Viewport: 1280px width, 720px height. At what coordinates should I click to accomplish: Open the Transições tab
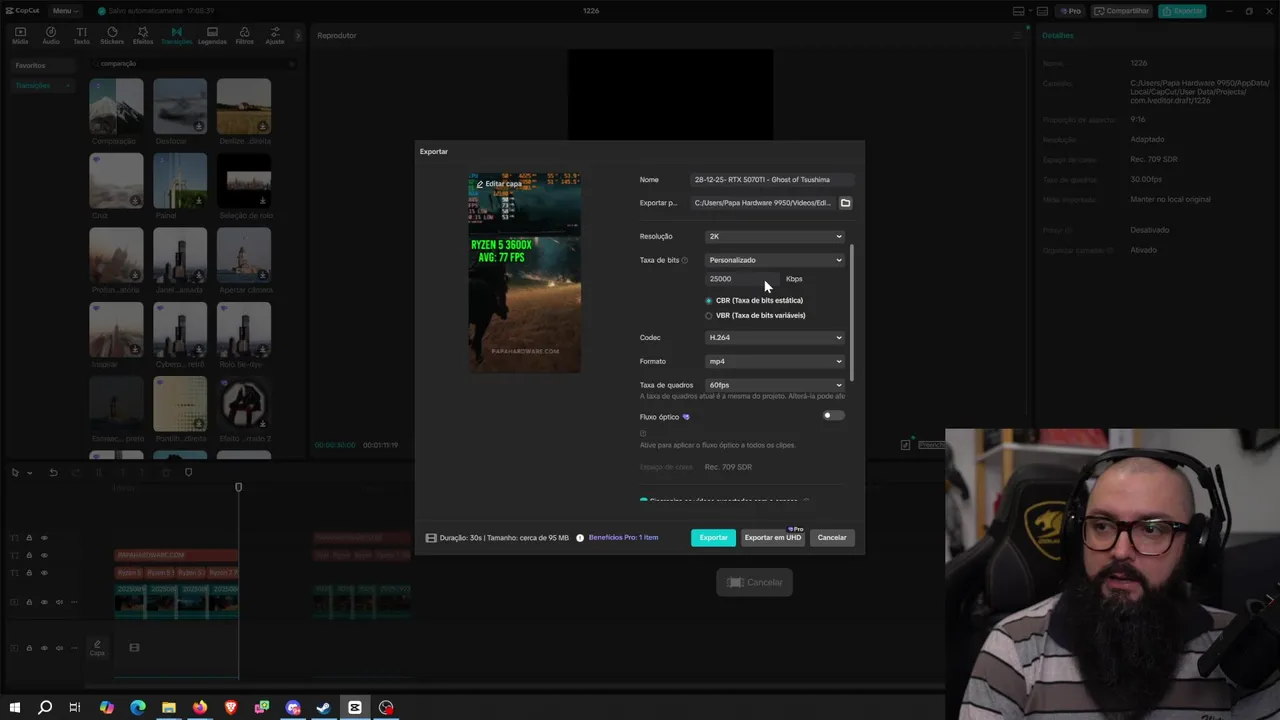click(176, 36)
